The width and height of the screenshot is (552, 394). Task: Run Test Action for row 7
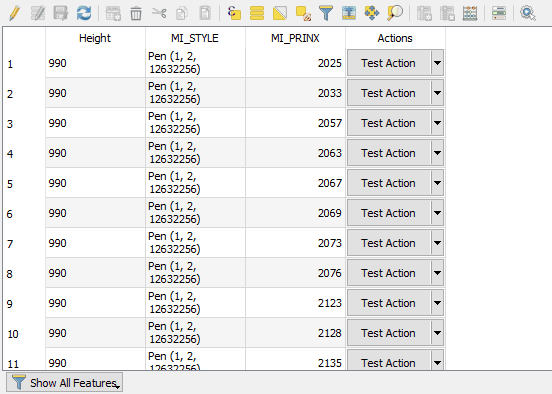(389, 243)
